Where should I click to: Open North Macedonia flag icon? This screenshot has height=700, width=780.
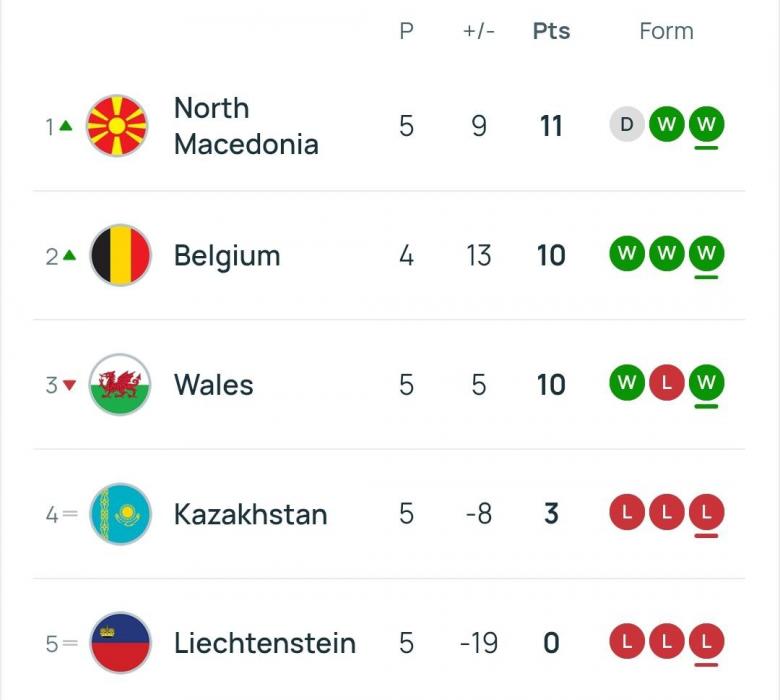tap(117, 125)
